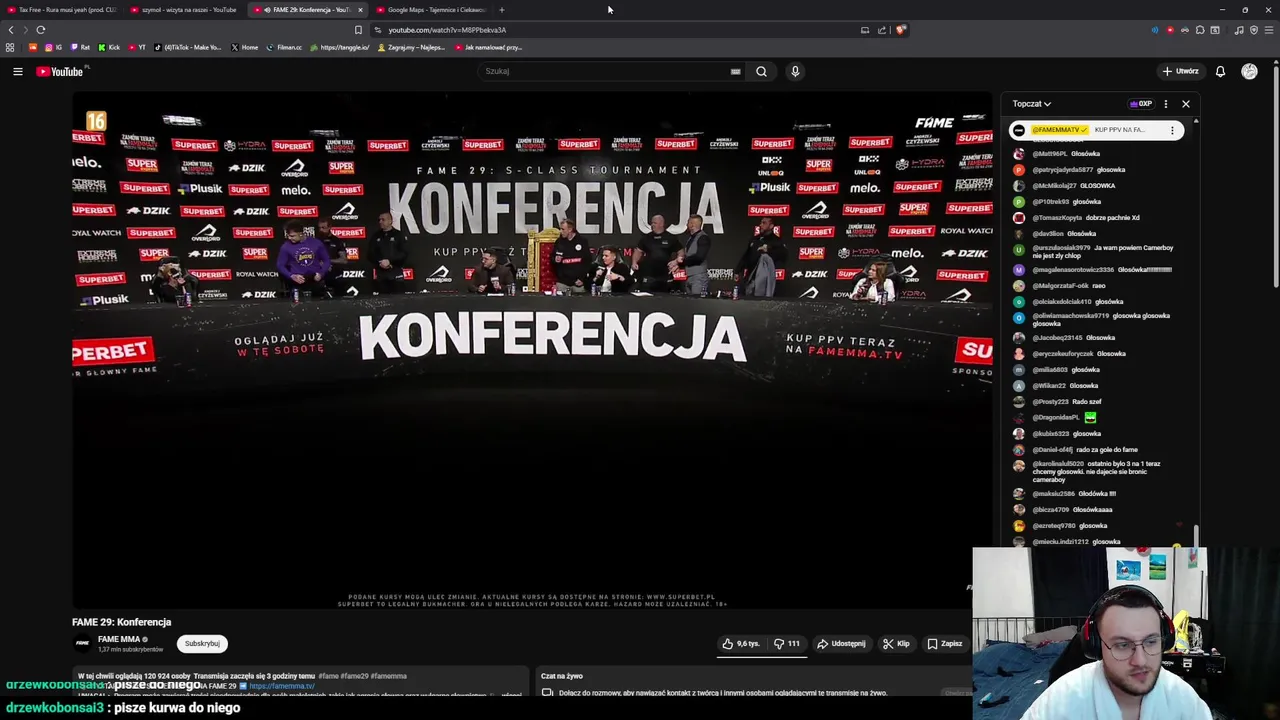Image resolution: width=1280 pixels, height=720 pixels.
Task: Dislike the video with thumbs-down button
Action: pos(787,644)
